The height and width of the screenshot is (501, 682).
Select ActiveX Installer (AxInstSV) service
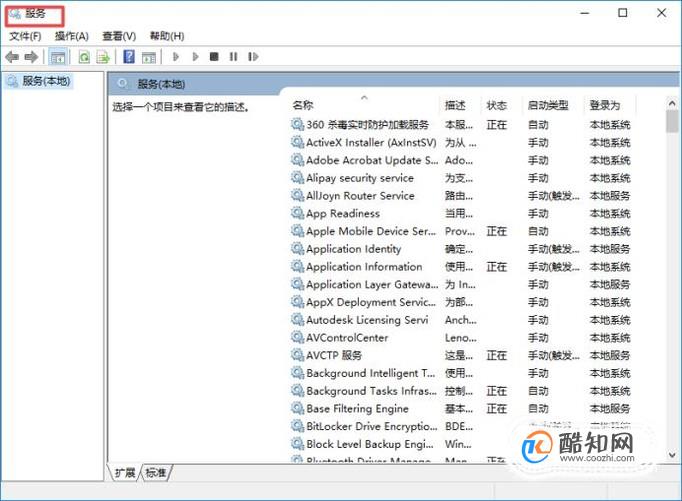[x=461, y=143]
